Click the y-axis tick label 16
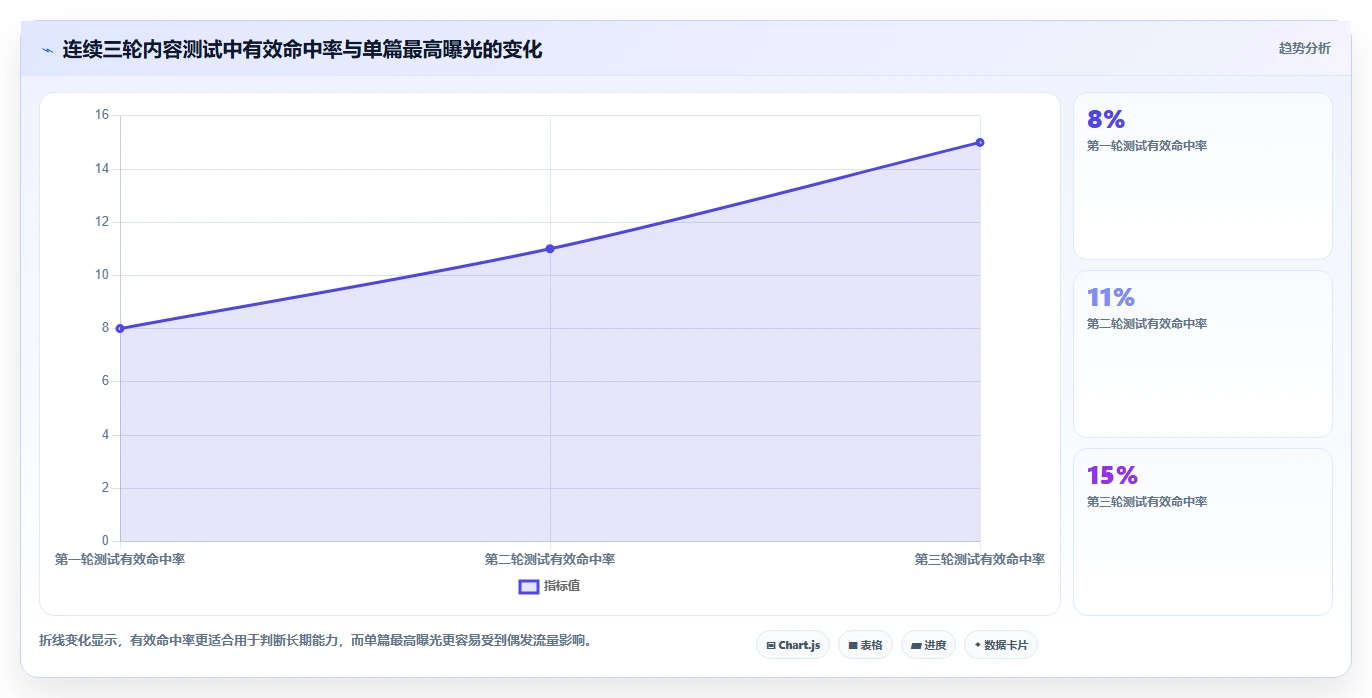 pos(102,115)
